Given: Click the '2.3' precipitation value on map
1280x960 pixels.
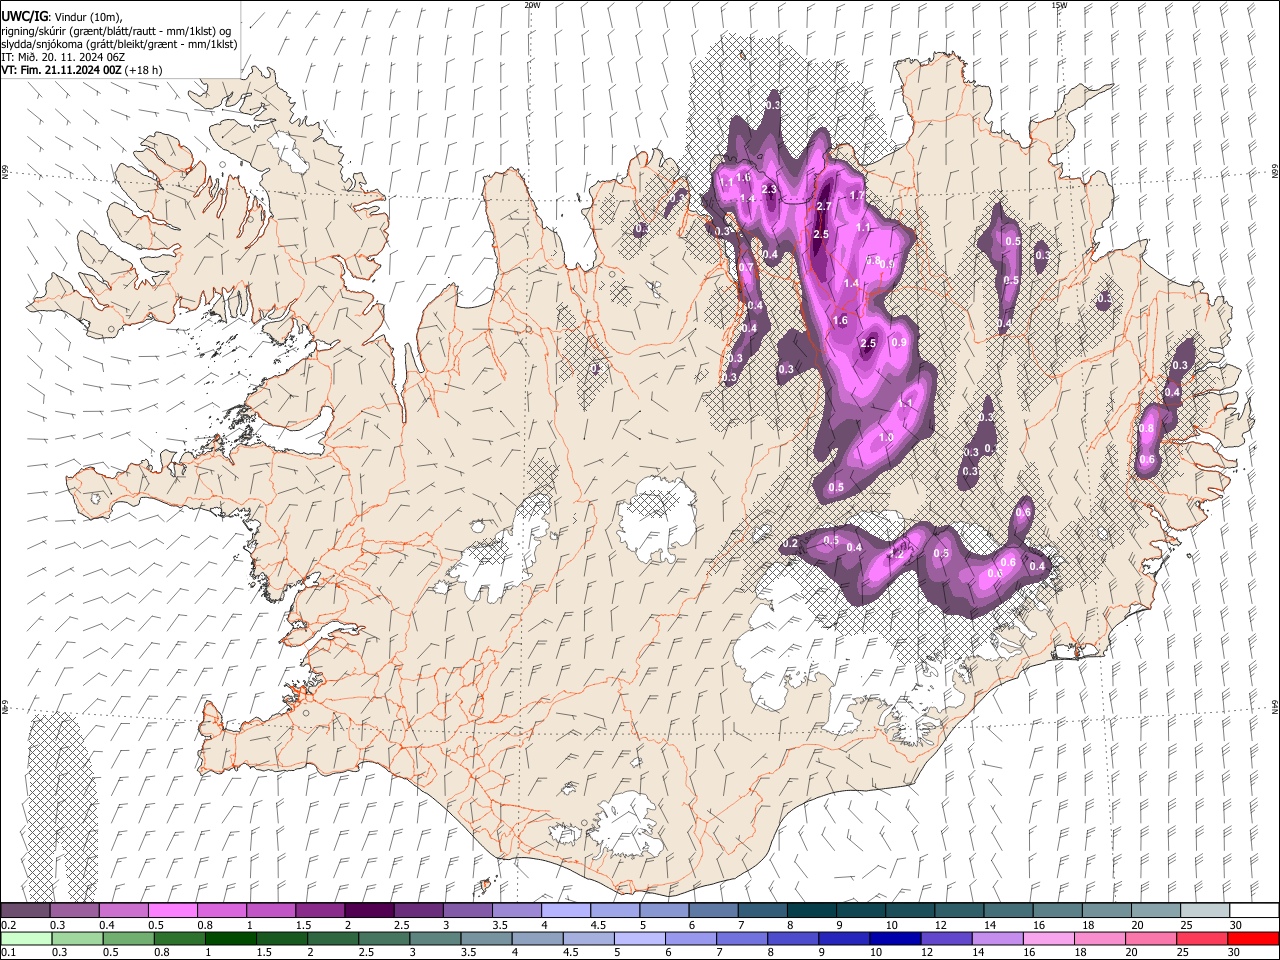Looking at the screenshot, I should click(769, 189).
